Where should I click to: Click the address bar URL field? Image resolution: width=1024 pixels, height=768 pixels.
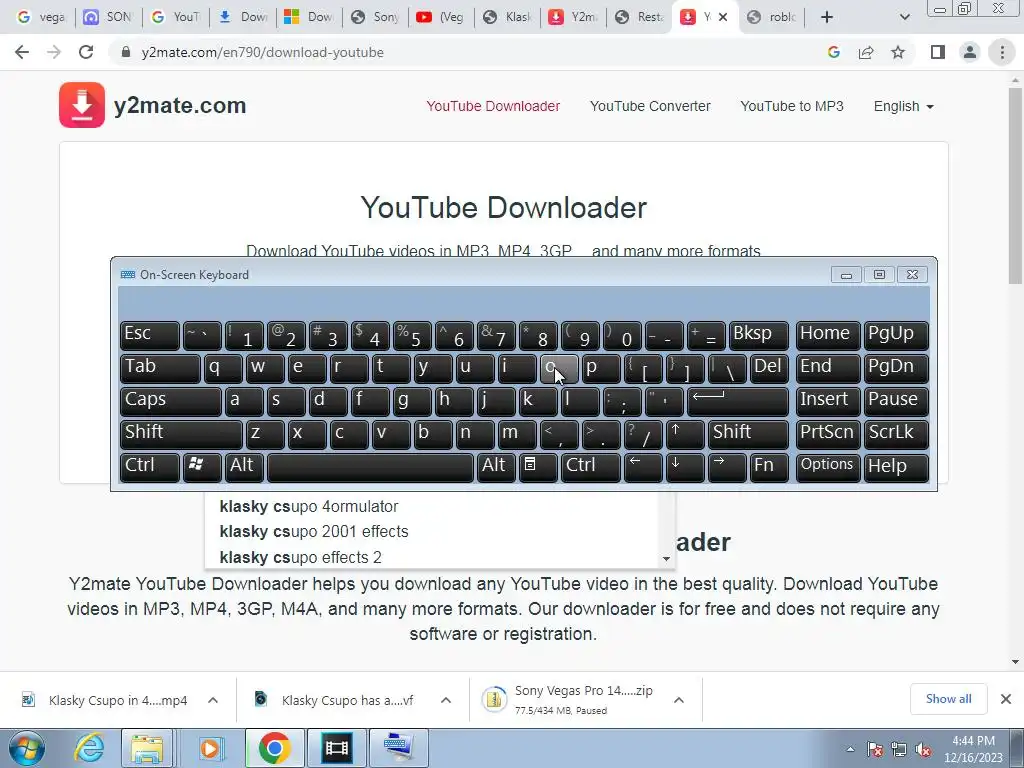[x=470, y=52]
